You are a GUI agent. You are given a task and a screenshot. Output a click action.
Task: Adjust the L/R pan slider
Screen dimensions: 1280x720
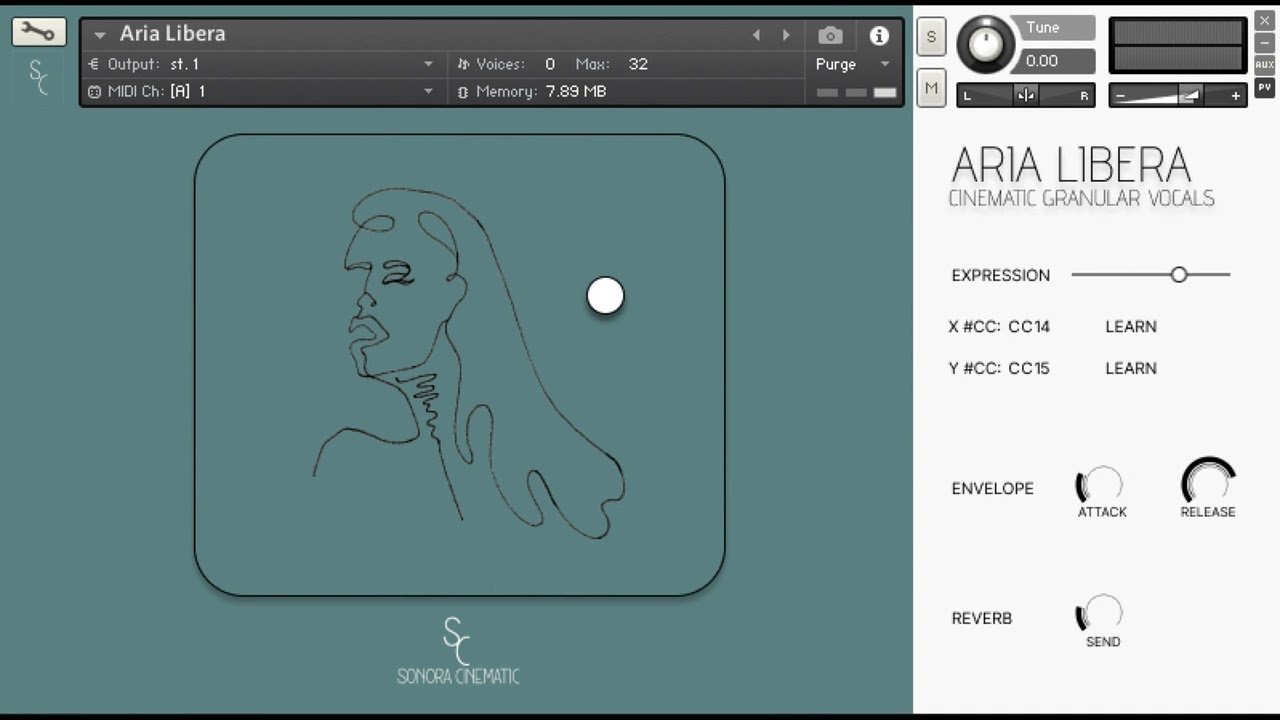[1026, 95]
